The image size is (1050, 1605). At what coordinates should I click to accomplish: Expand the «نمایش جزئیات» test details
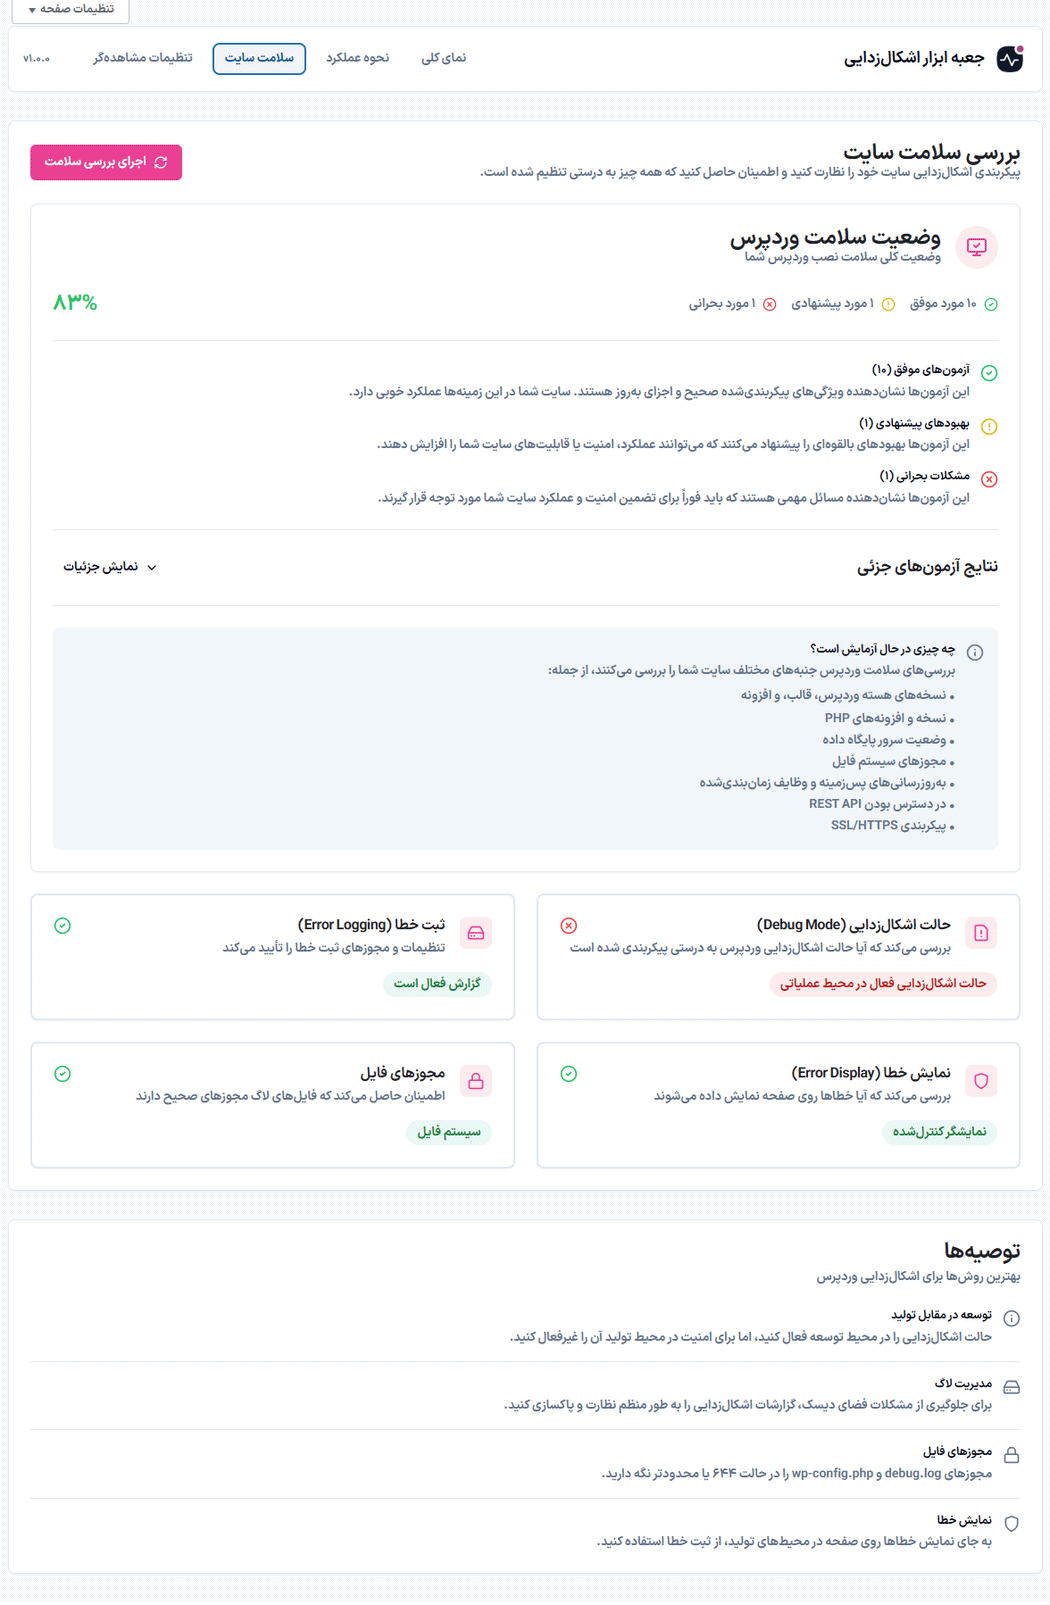click(x=110, y=567)
